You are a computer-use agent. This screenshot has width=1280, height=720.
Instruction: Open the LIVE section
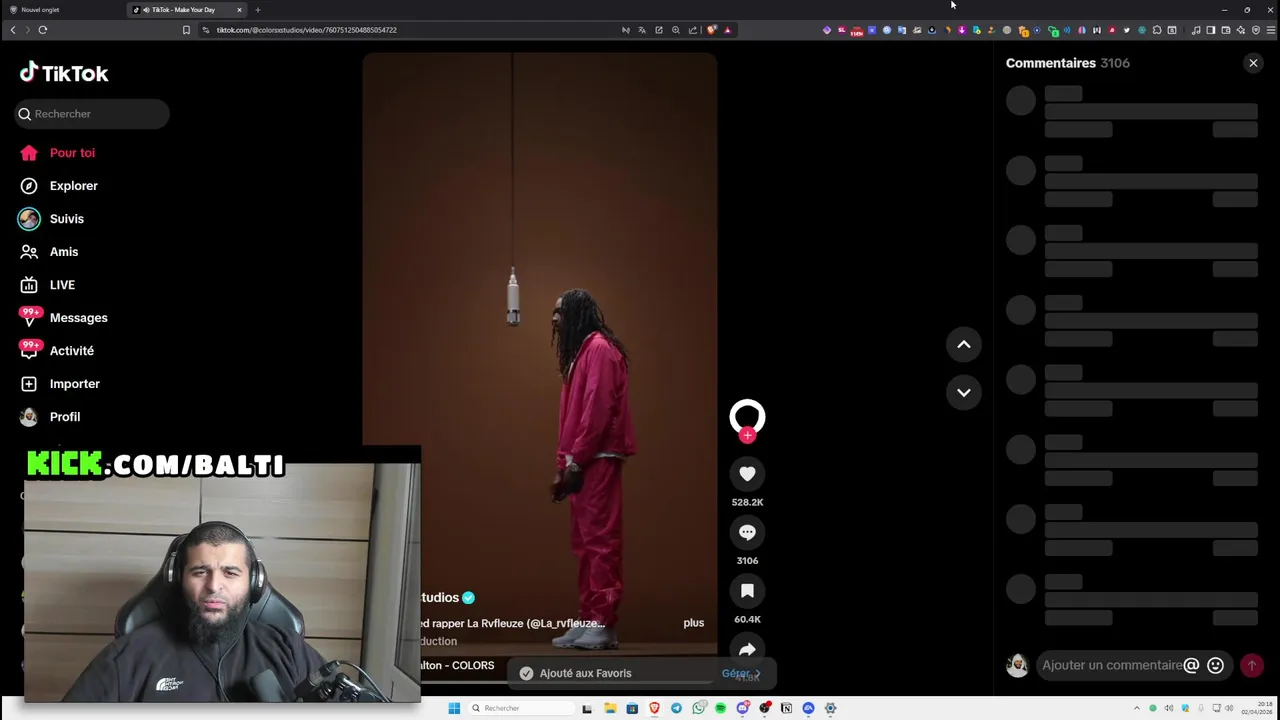(48, 285)
